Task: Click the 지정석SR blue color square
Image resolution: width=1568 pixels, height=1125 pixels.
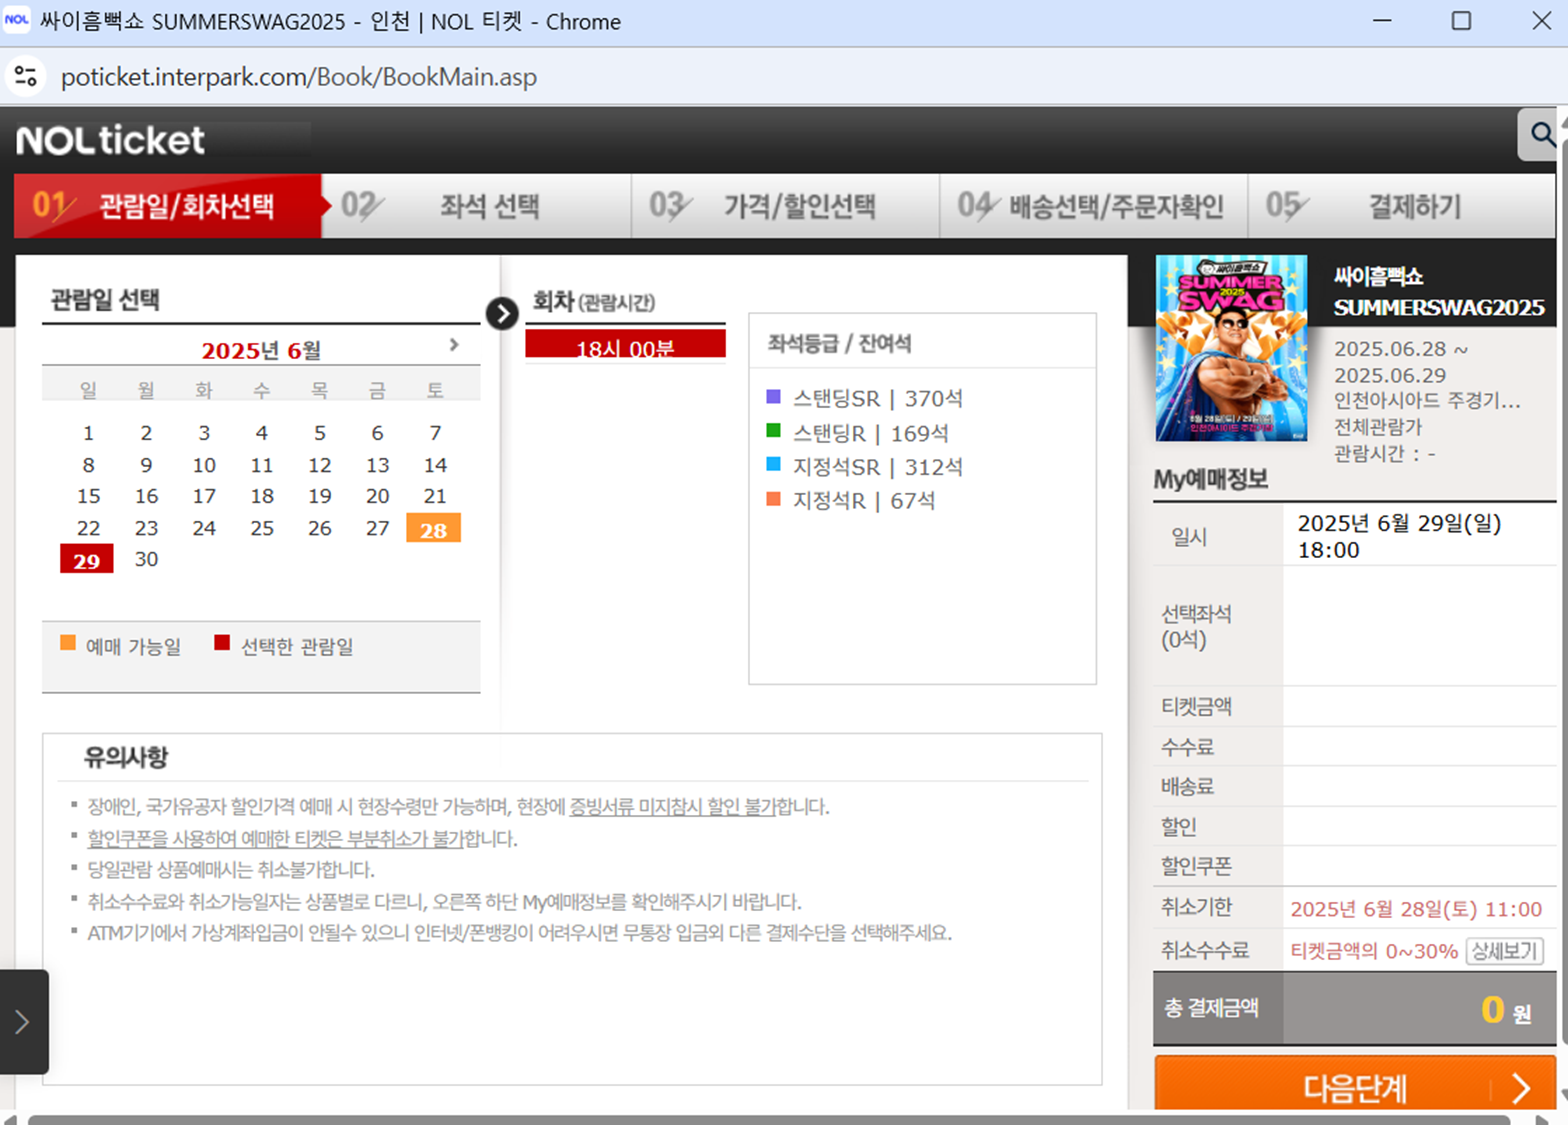Action: [x=773, y=464]
